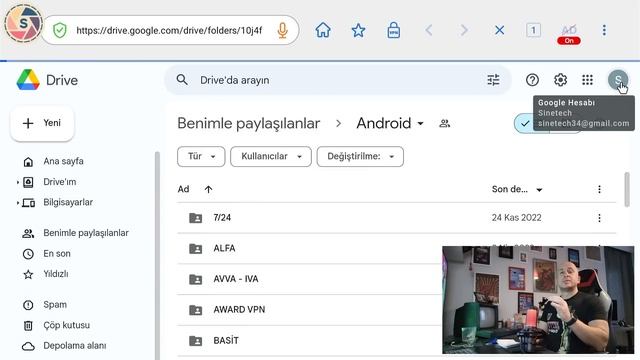Open the VPN lock icon
Viewport: 640px width, 360px height.
[x=393, y=30]
